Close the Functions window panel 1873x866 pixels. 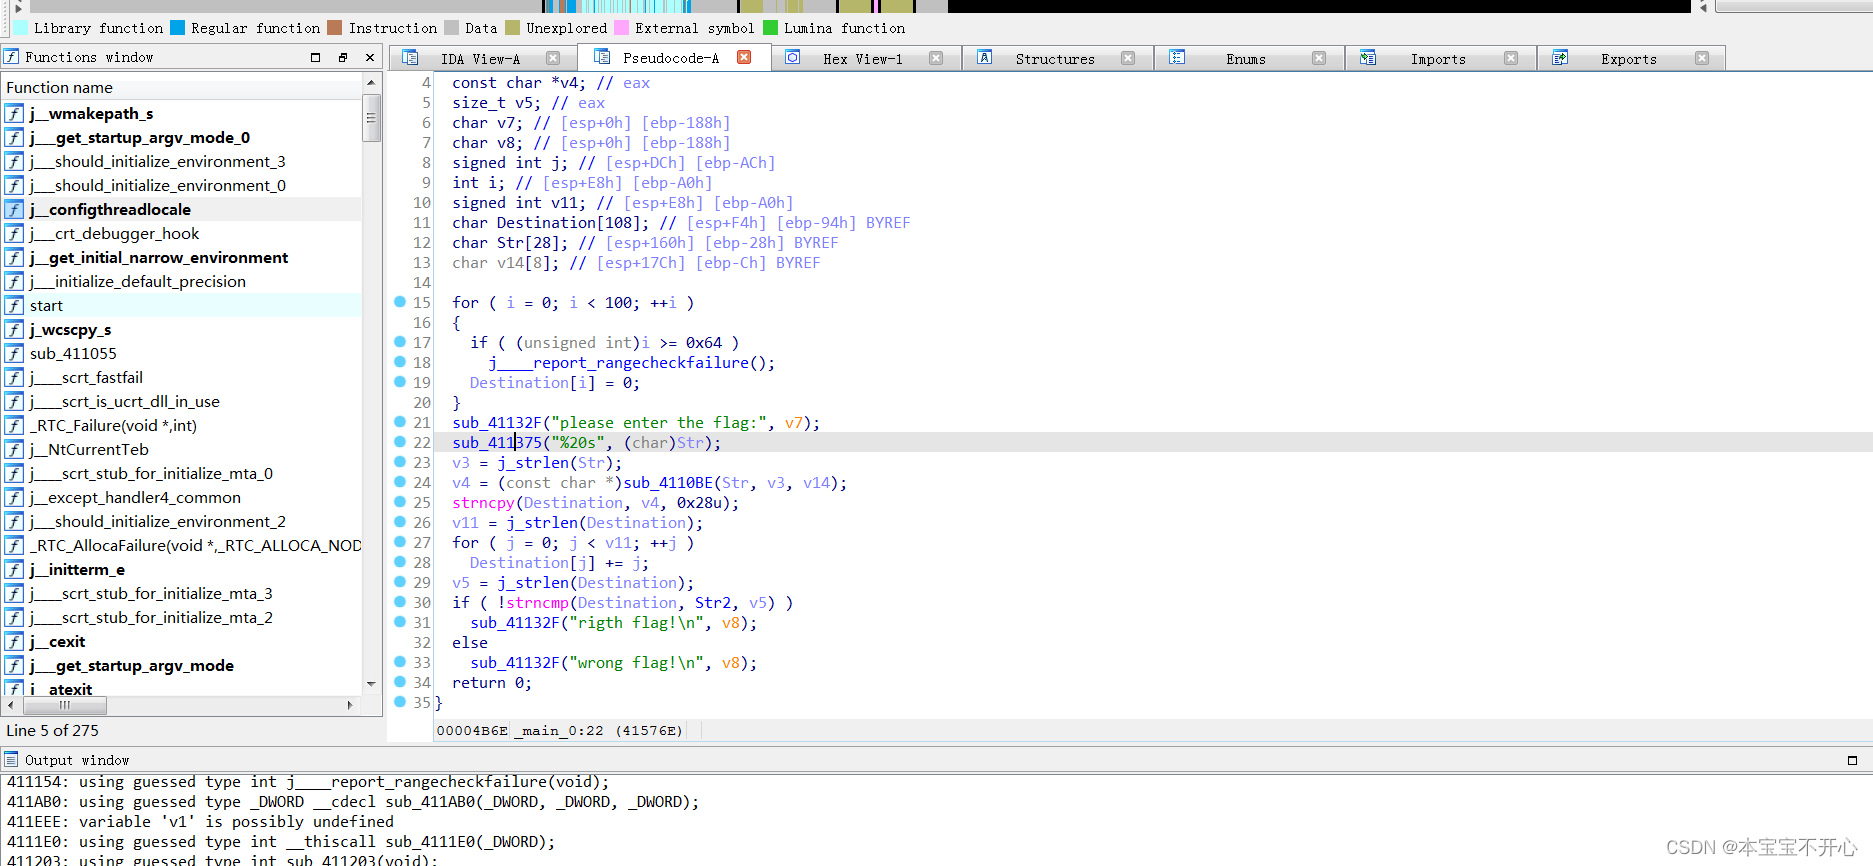click(370, 57)
